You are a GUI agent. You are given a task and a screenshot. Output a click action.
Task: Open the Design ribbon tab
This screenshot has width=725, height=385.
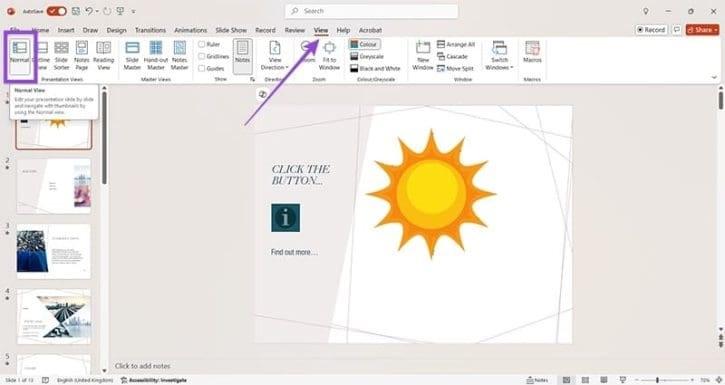[x=117, y=30]
